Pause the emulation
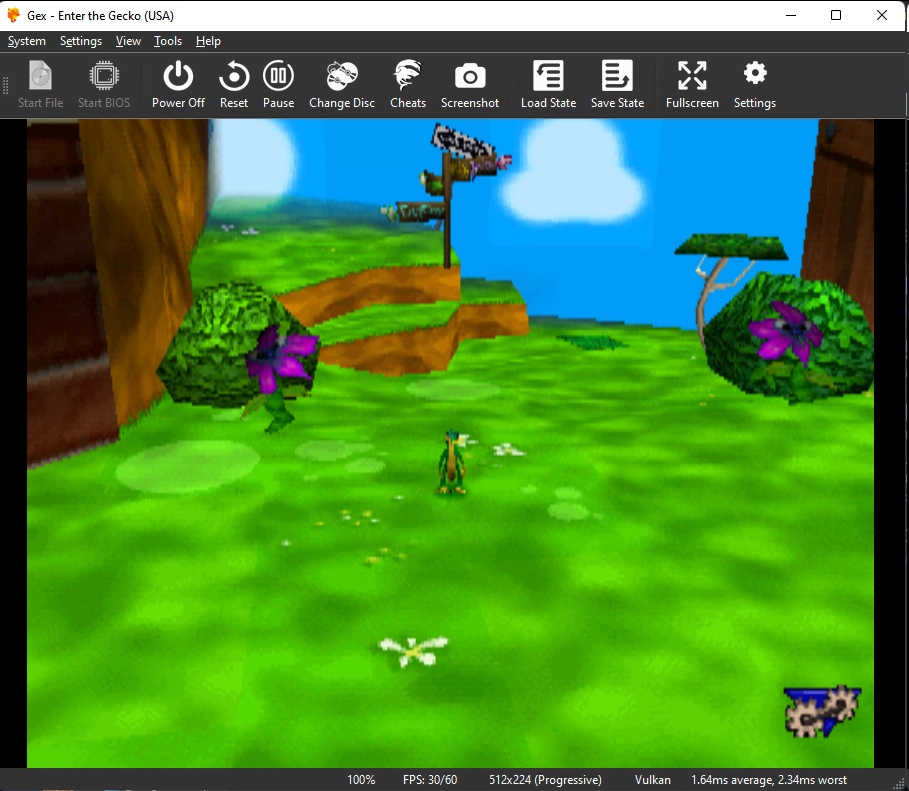The height and width of the screenshot is (791, 909). click(278, 85)
